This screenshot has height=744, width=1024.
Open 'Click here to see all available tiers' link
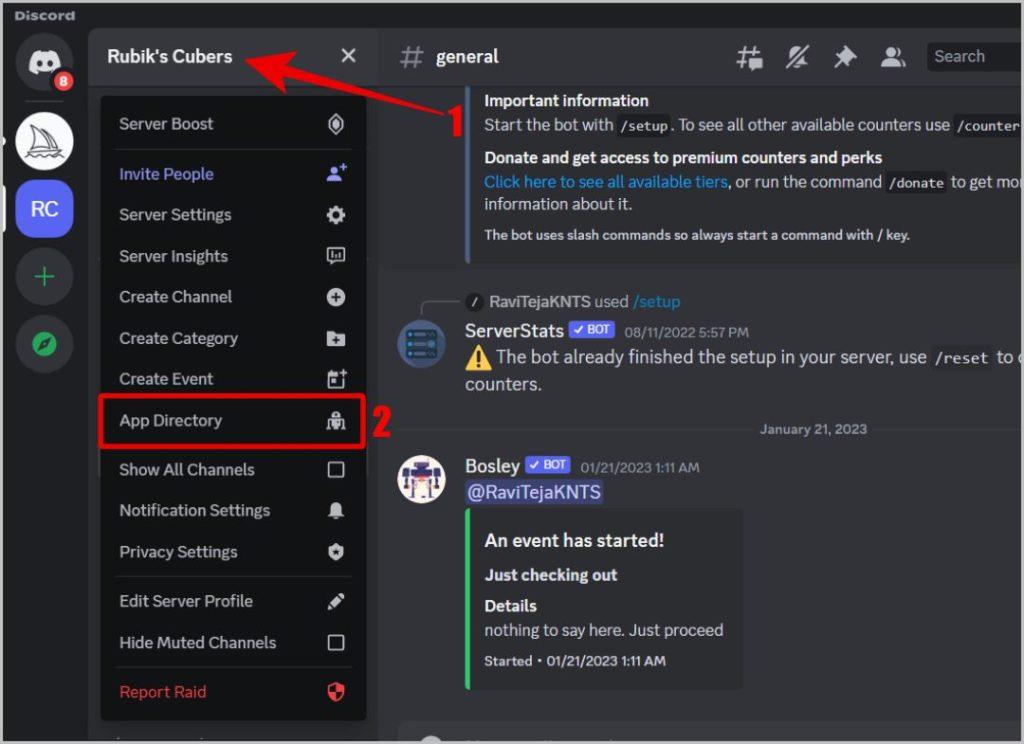coord(605,182)
